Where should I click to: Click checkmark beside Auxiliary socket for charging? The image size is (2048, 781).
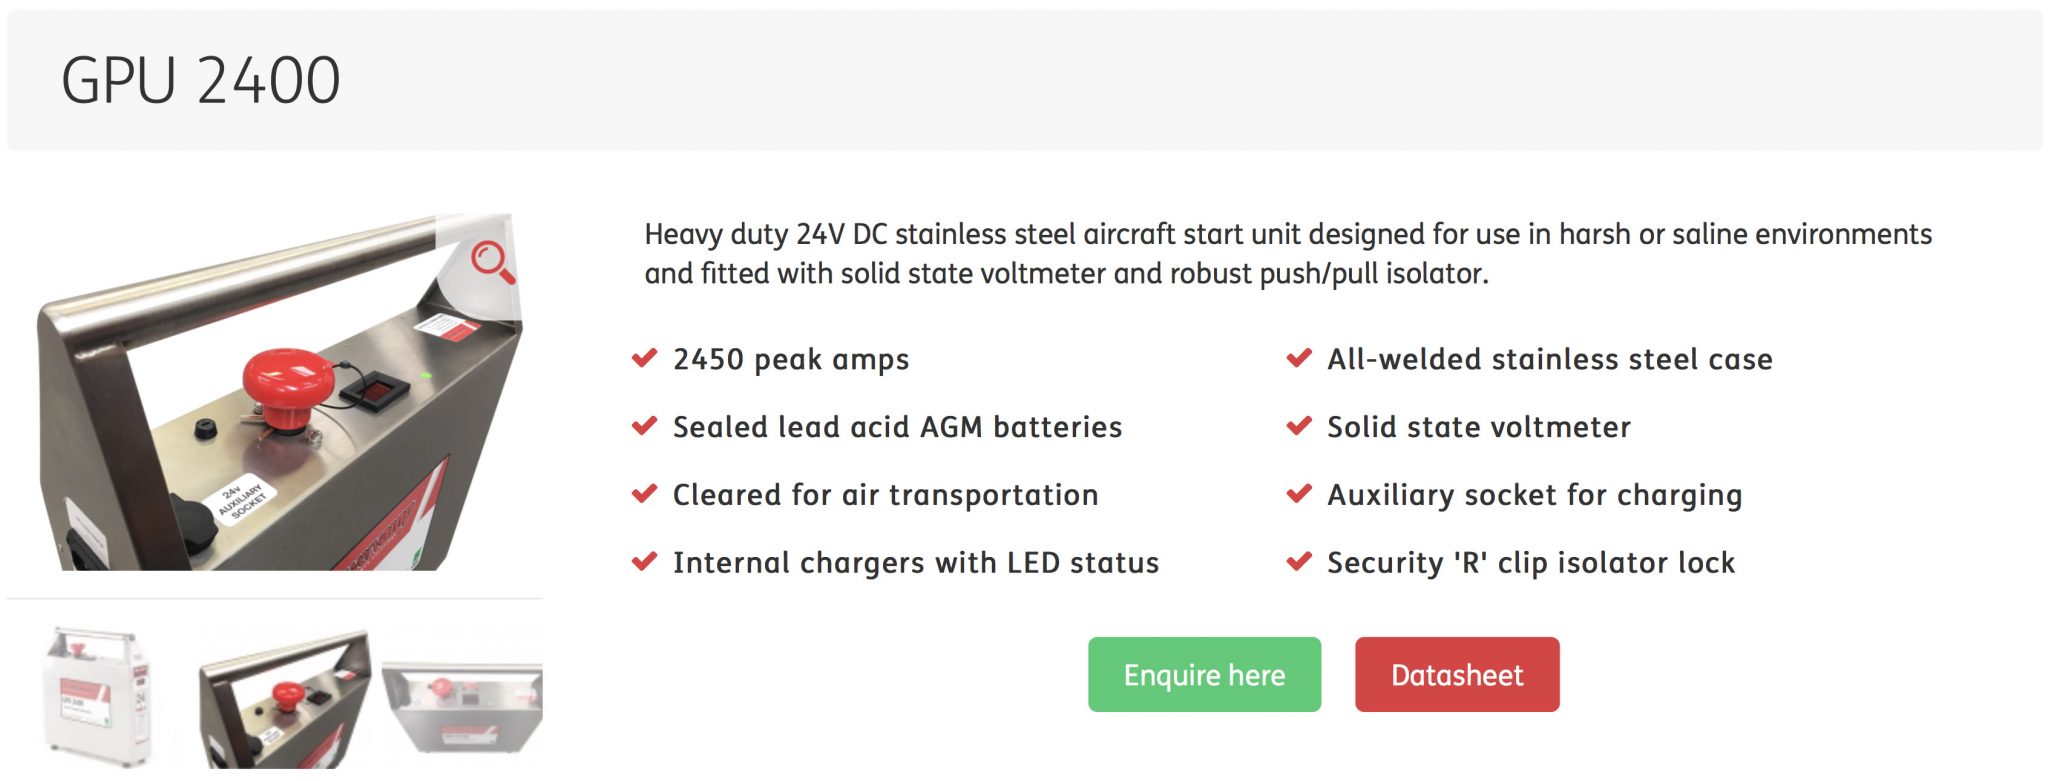1299,494
